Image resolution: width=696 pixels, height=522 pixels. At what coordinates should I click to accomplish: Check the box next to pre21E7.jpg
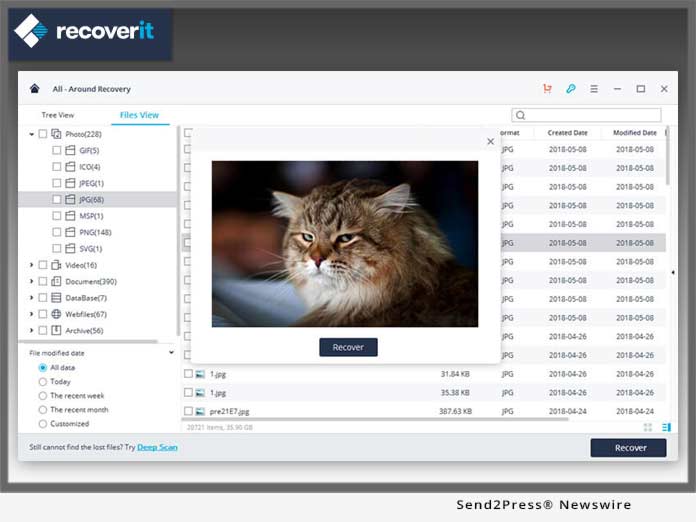pyautogui.click(x=188, y=411)
